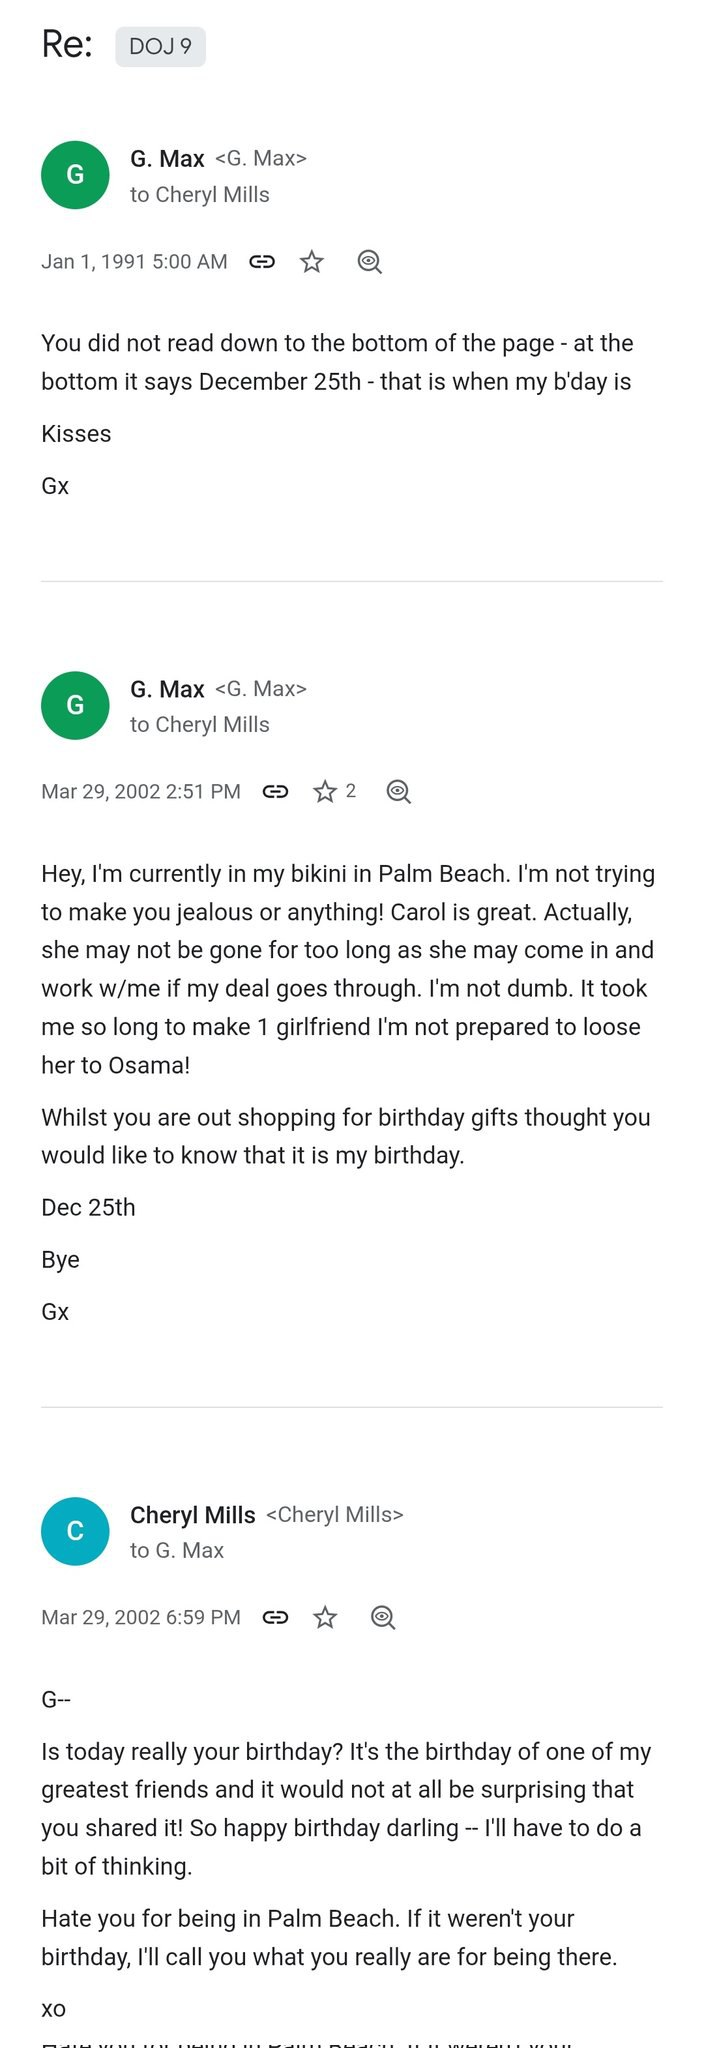Click the DOJ 9 label tag
Viewport: 704px width, 2048px height.
[x=160, y=47]
